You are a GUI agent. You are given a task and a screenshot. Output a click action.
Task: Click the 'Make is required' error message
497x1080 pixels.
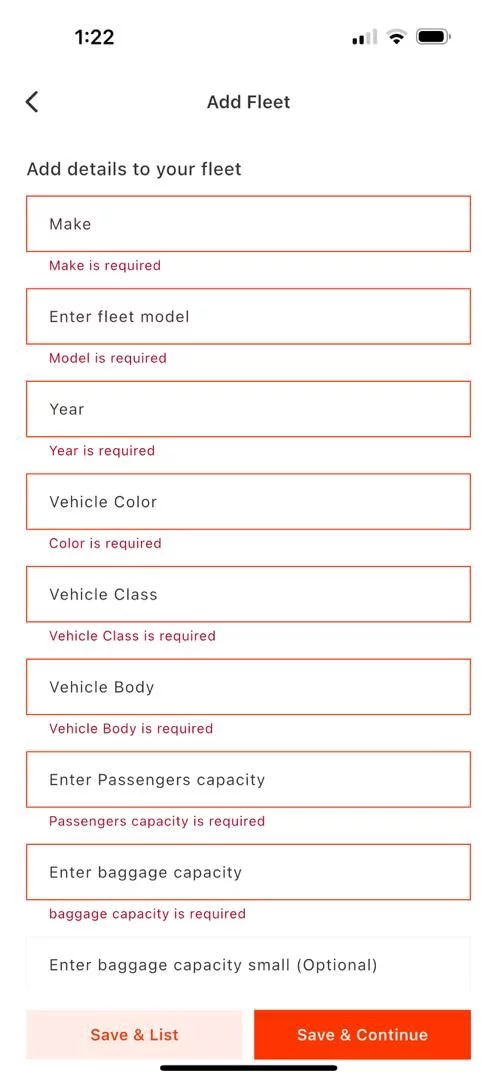click(105, 265)
